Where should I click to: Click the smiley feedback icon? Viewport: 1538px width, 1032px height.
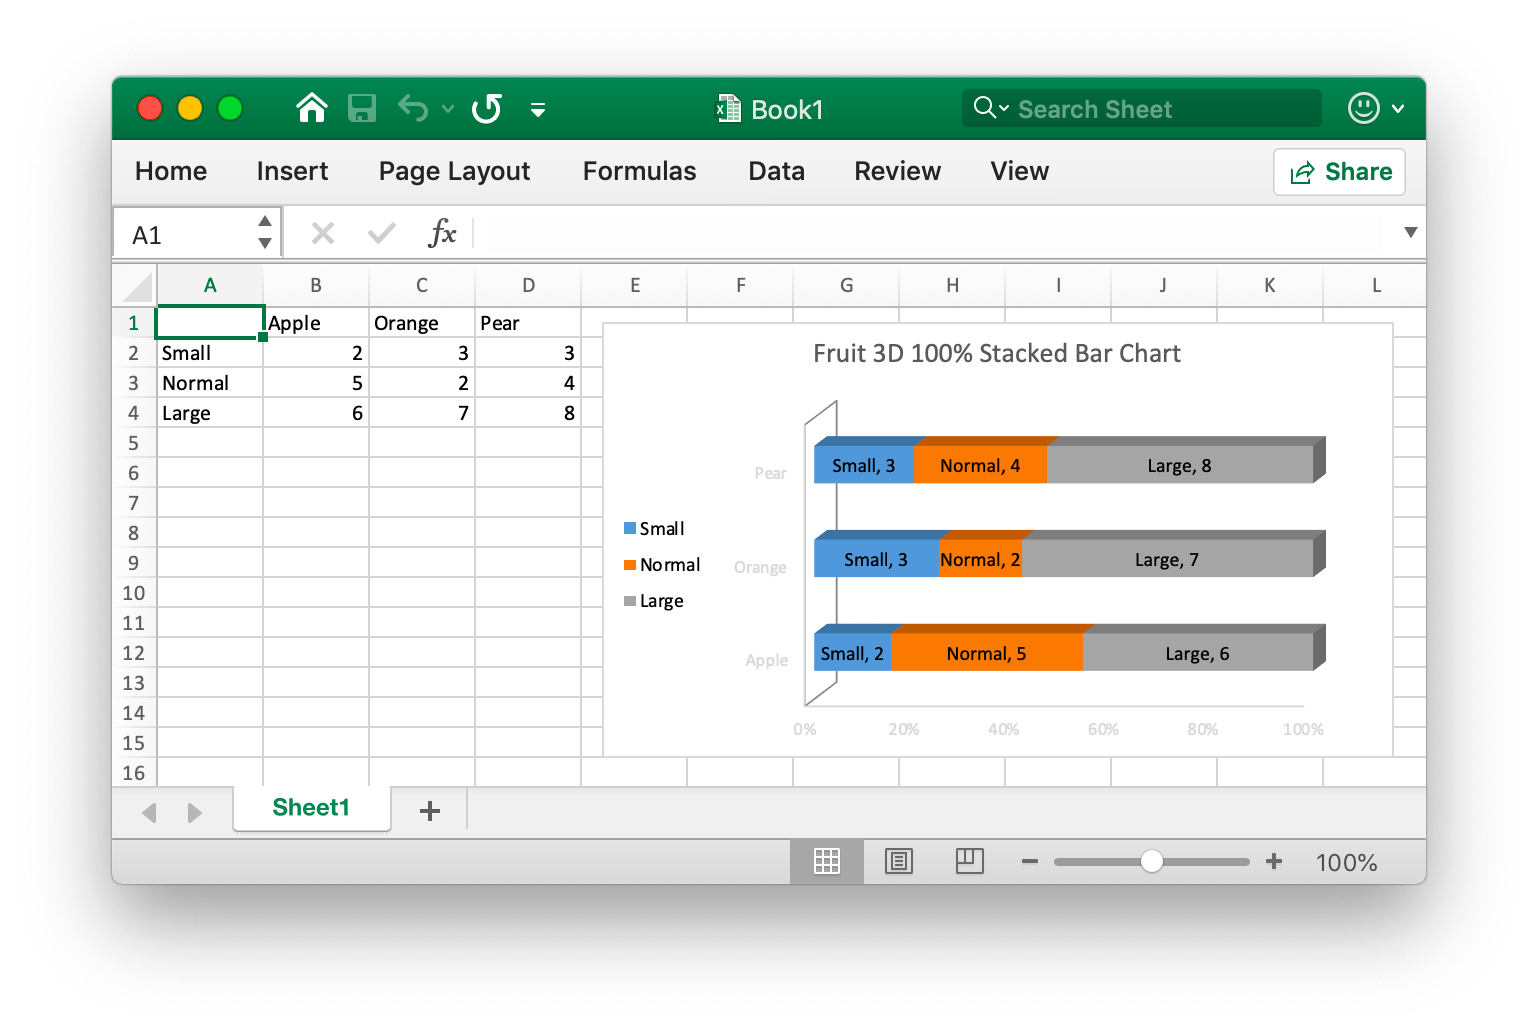pyautogui.click(x=1362, y=108)
